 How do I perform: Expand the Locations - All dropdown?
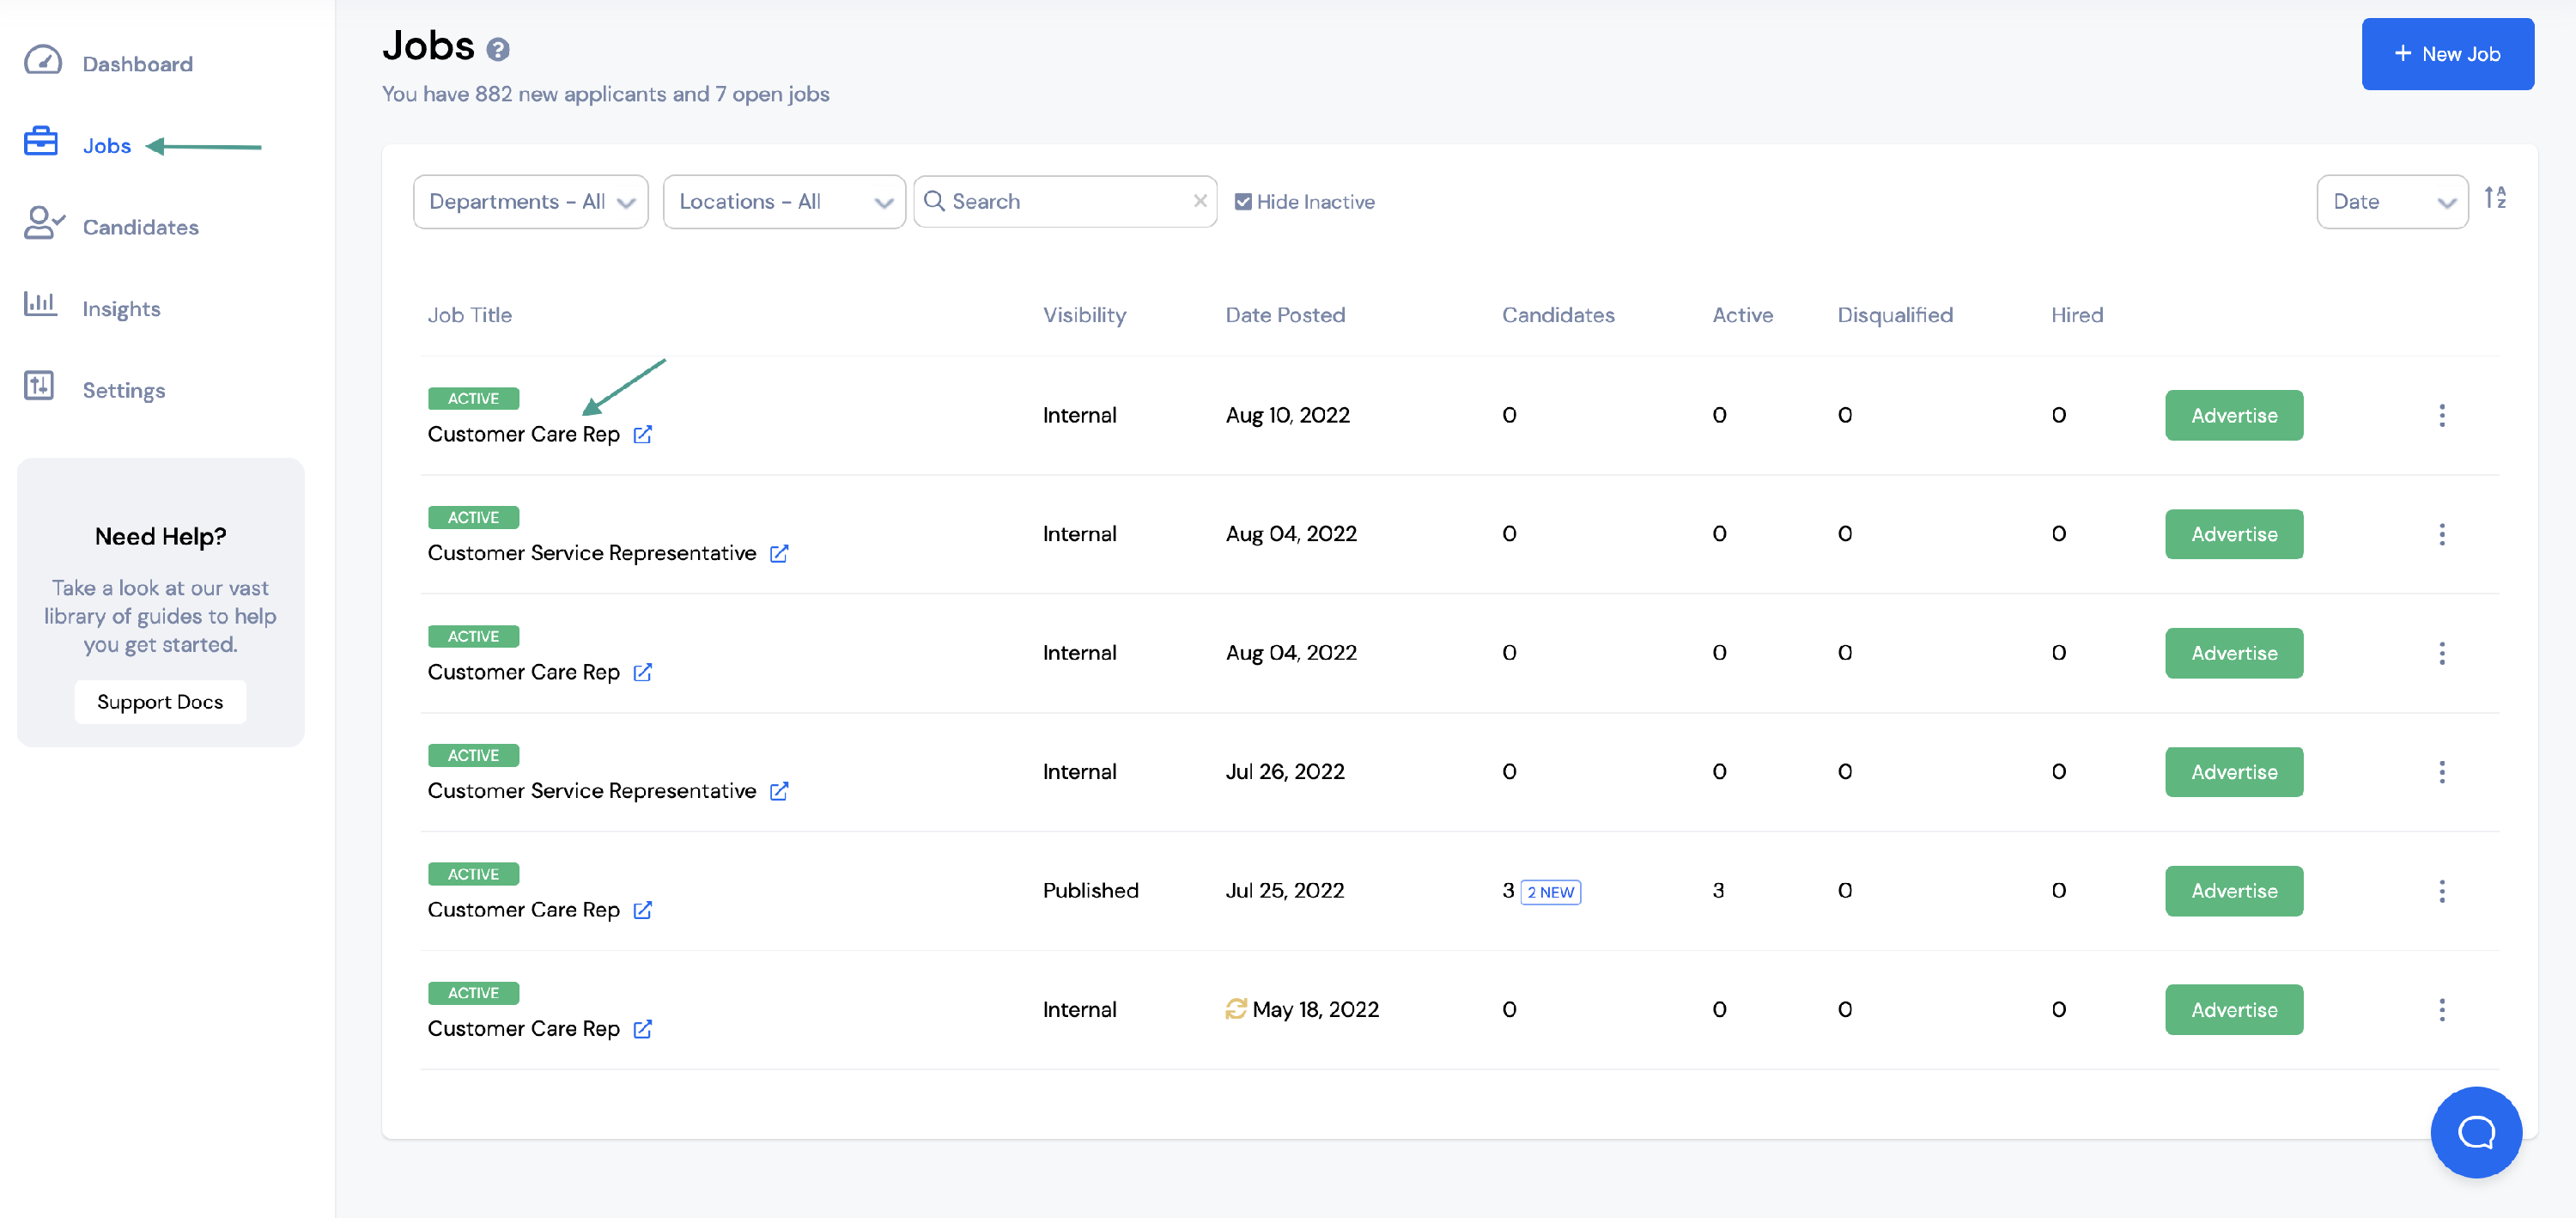(x=784, y=202)
